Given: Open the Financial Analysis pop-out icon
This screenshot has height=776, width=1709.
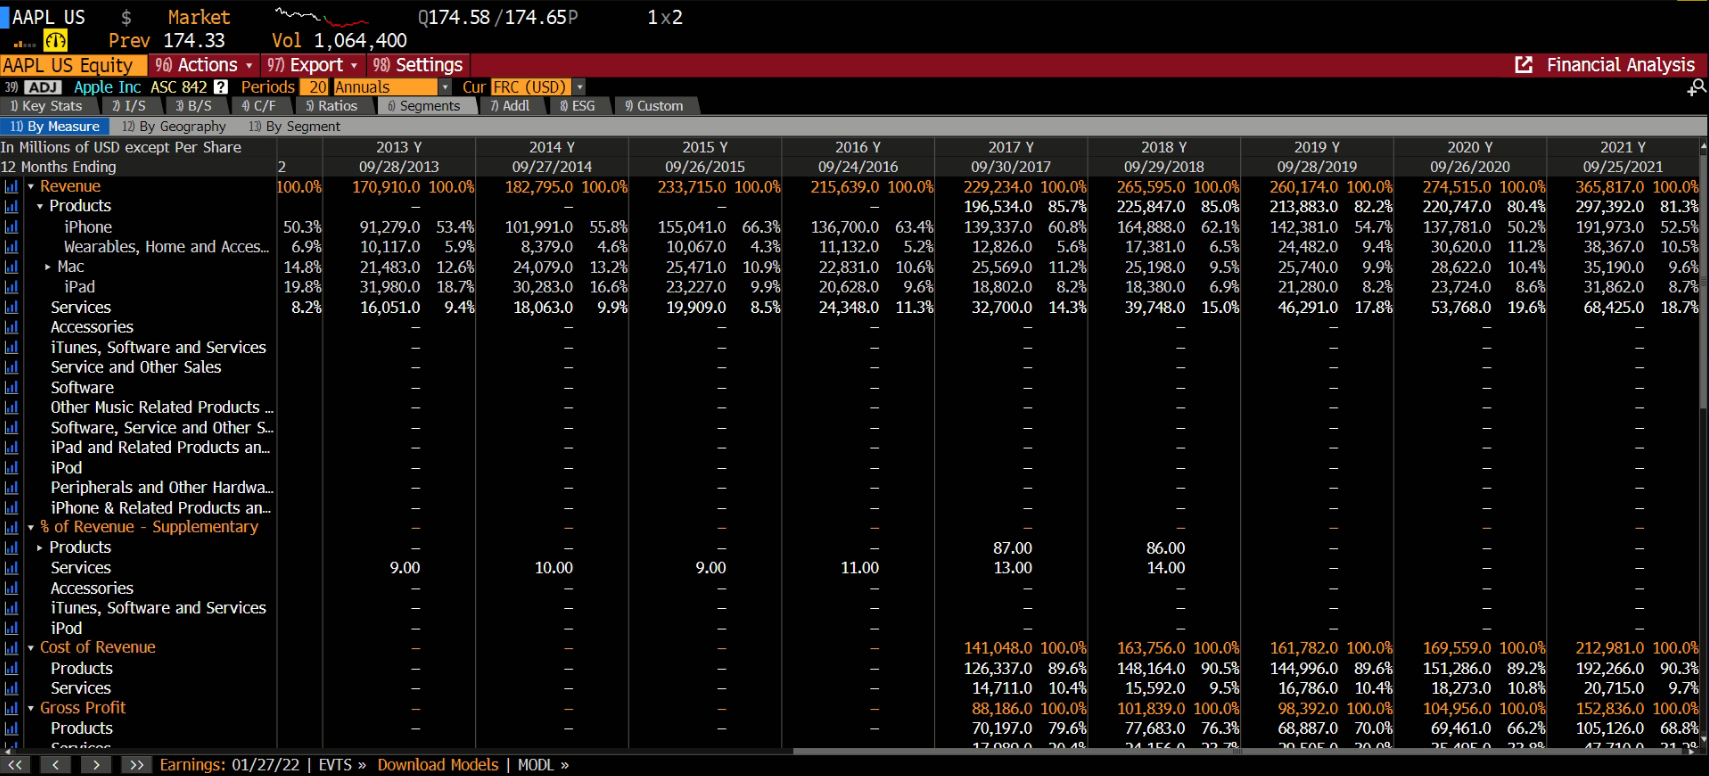Looking at the screenshot, I should tap(1524, 65).
